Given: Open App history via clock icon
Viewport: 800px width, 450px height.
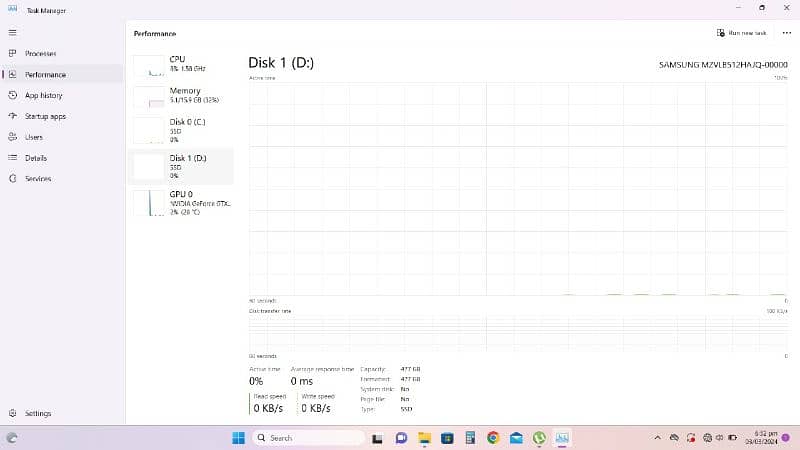Looking at the screenshot, I should point(13,95).
